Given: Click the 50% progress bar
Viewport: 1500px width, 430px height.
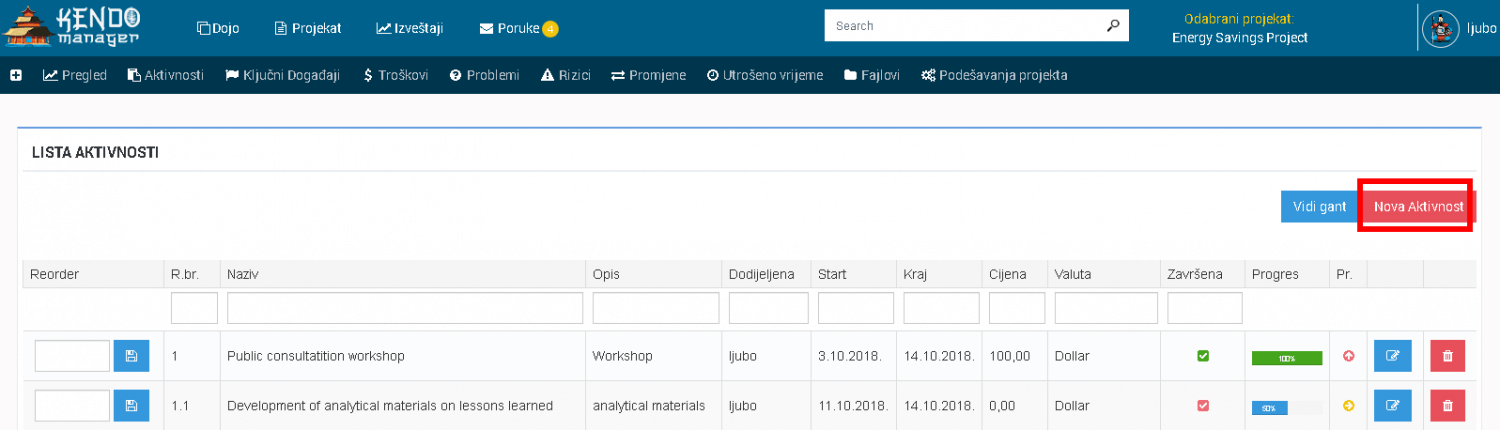Looking at the screenshot, I should coord(1287,407).
